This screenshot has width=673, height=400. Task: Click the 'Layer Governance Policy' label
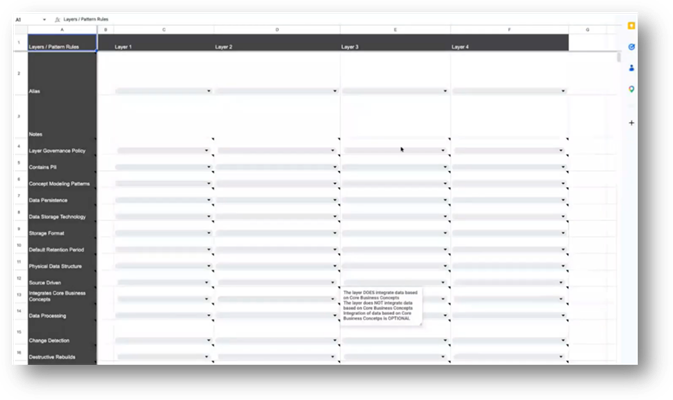click(57, 151)
